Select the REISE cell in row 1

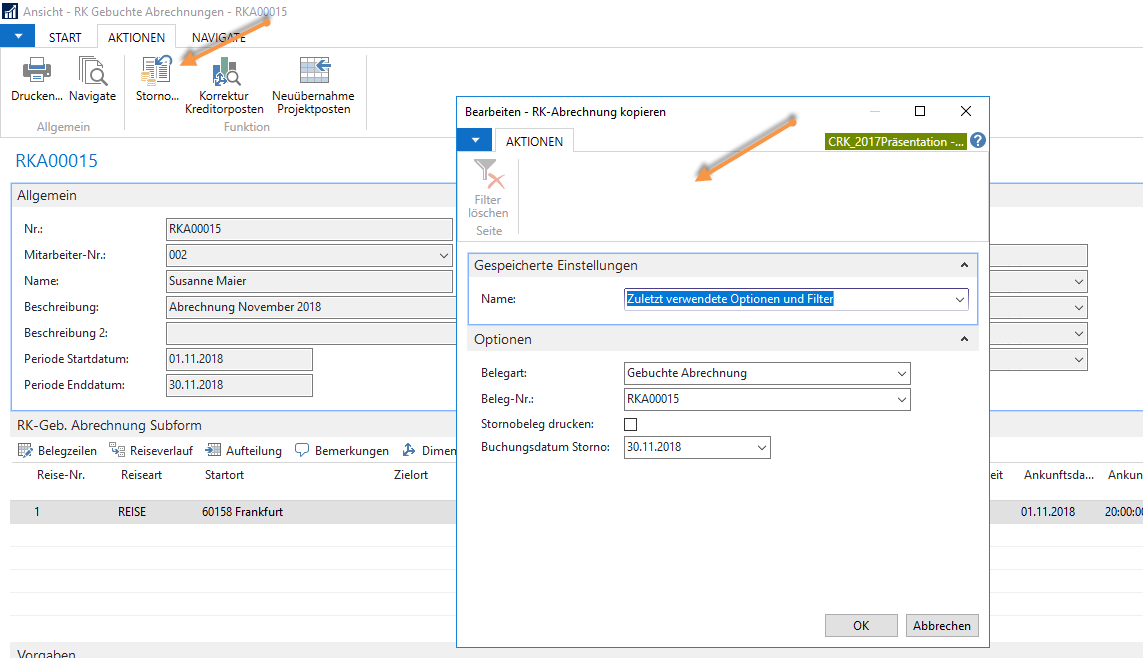[132, 512]
